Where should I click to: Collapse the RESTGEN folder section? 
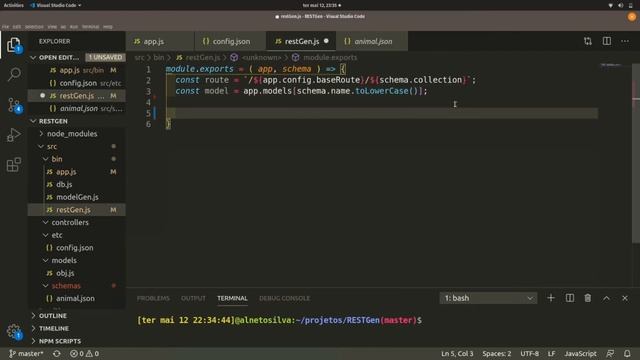[x=33, y=121]
